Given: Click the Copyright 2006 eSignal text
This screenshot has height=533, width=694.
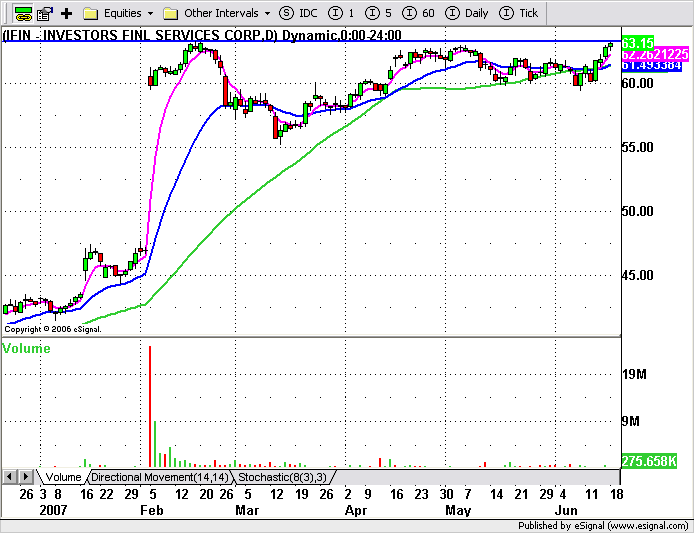Looking at the screenshot, I should (53, 329).
